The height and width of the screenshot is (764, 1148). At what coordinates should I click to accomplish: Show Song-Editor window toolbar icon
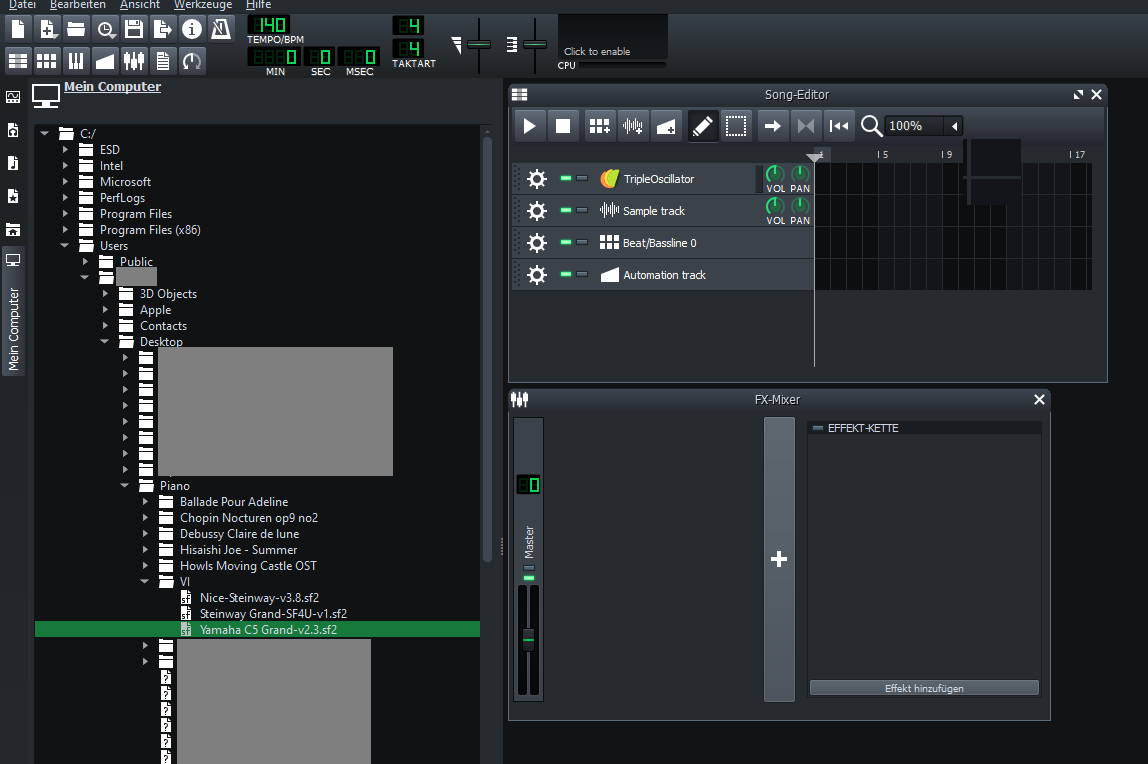18,61
